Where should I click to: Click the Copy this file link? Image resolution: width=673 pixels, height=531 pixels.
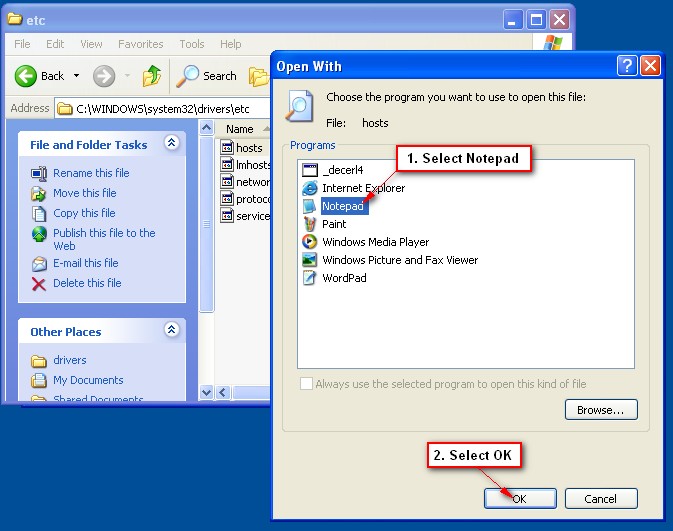tap(84, 213)
